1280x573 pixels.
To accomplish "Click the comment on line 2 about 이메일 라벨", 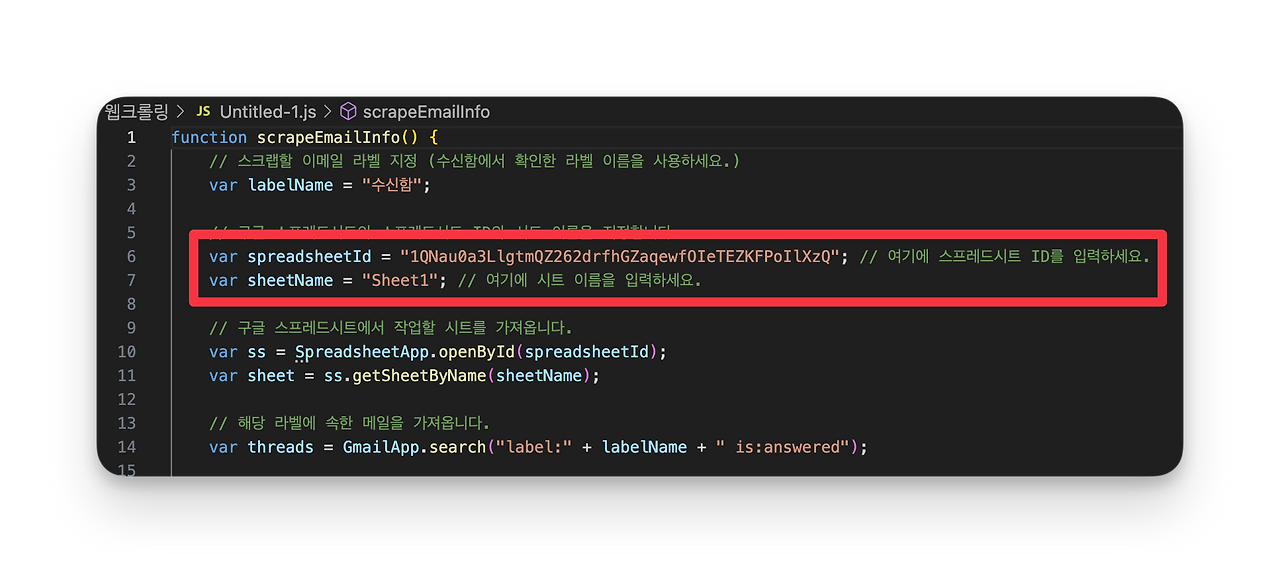I will pos(474,161).
